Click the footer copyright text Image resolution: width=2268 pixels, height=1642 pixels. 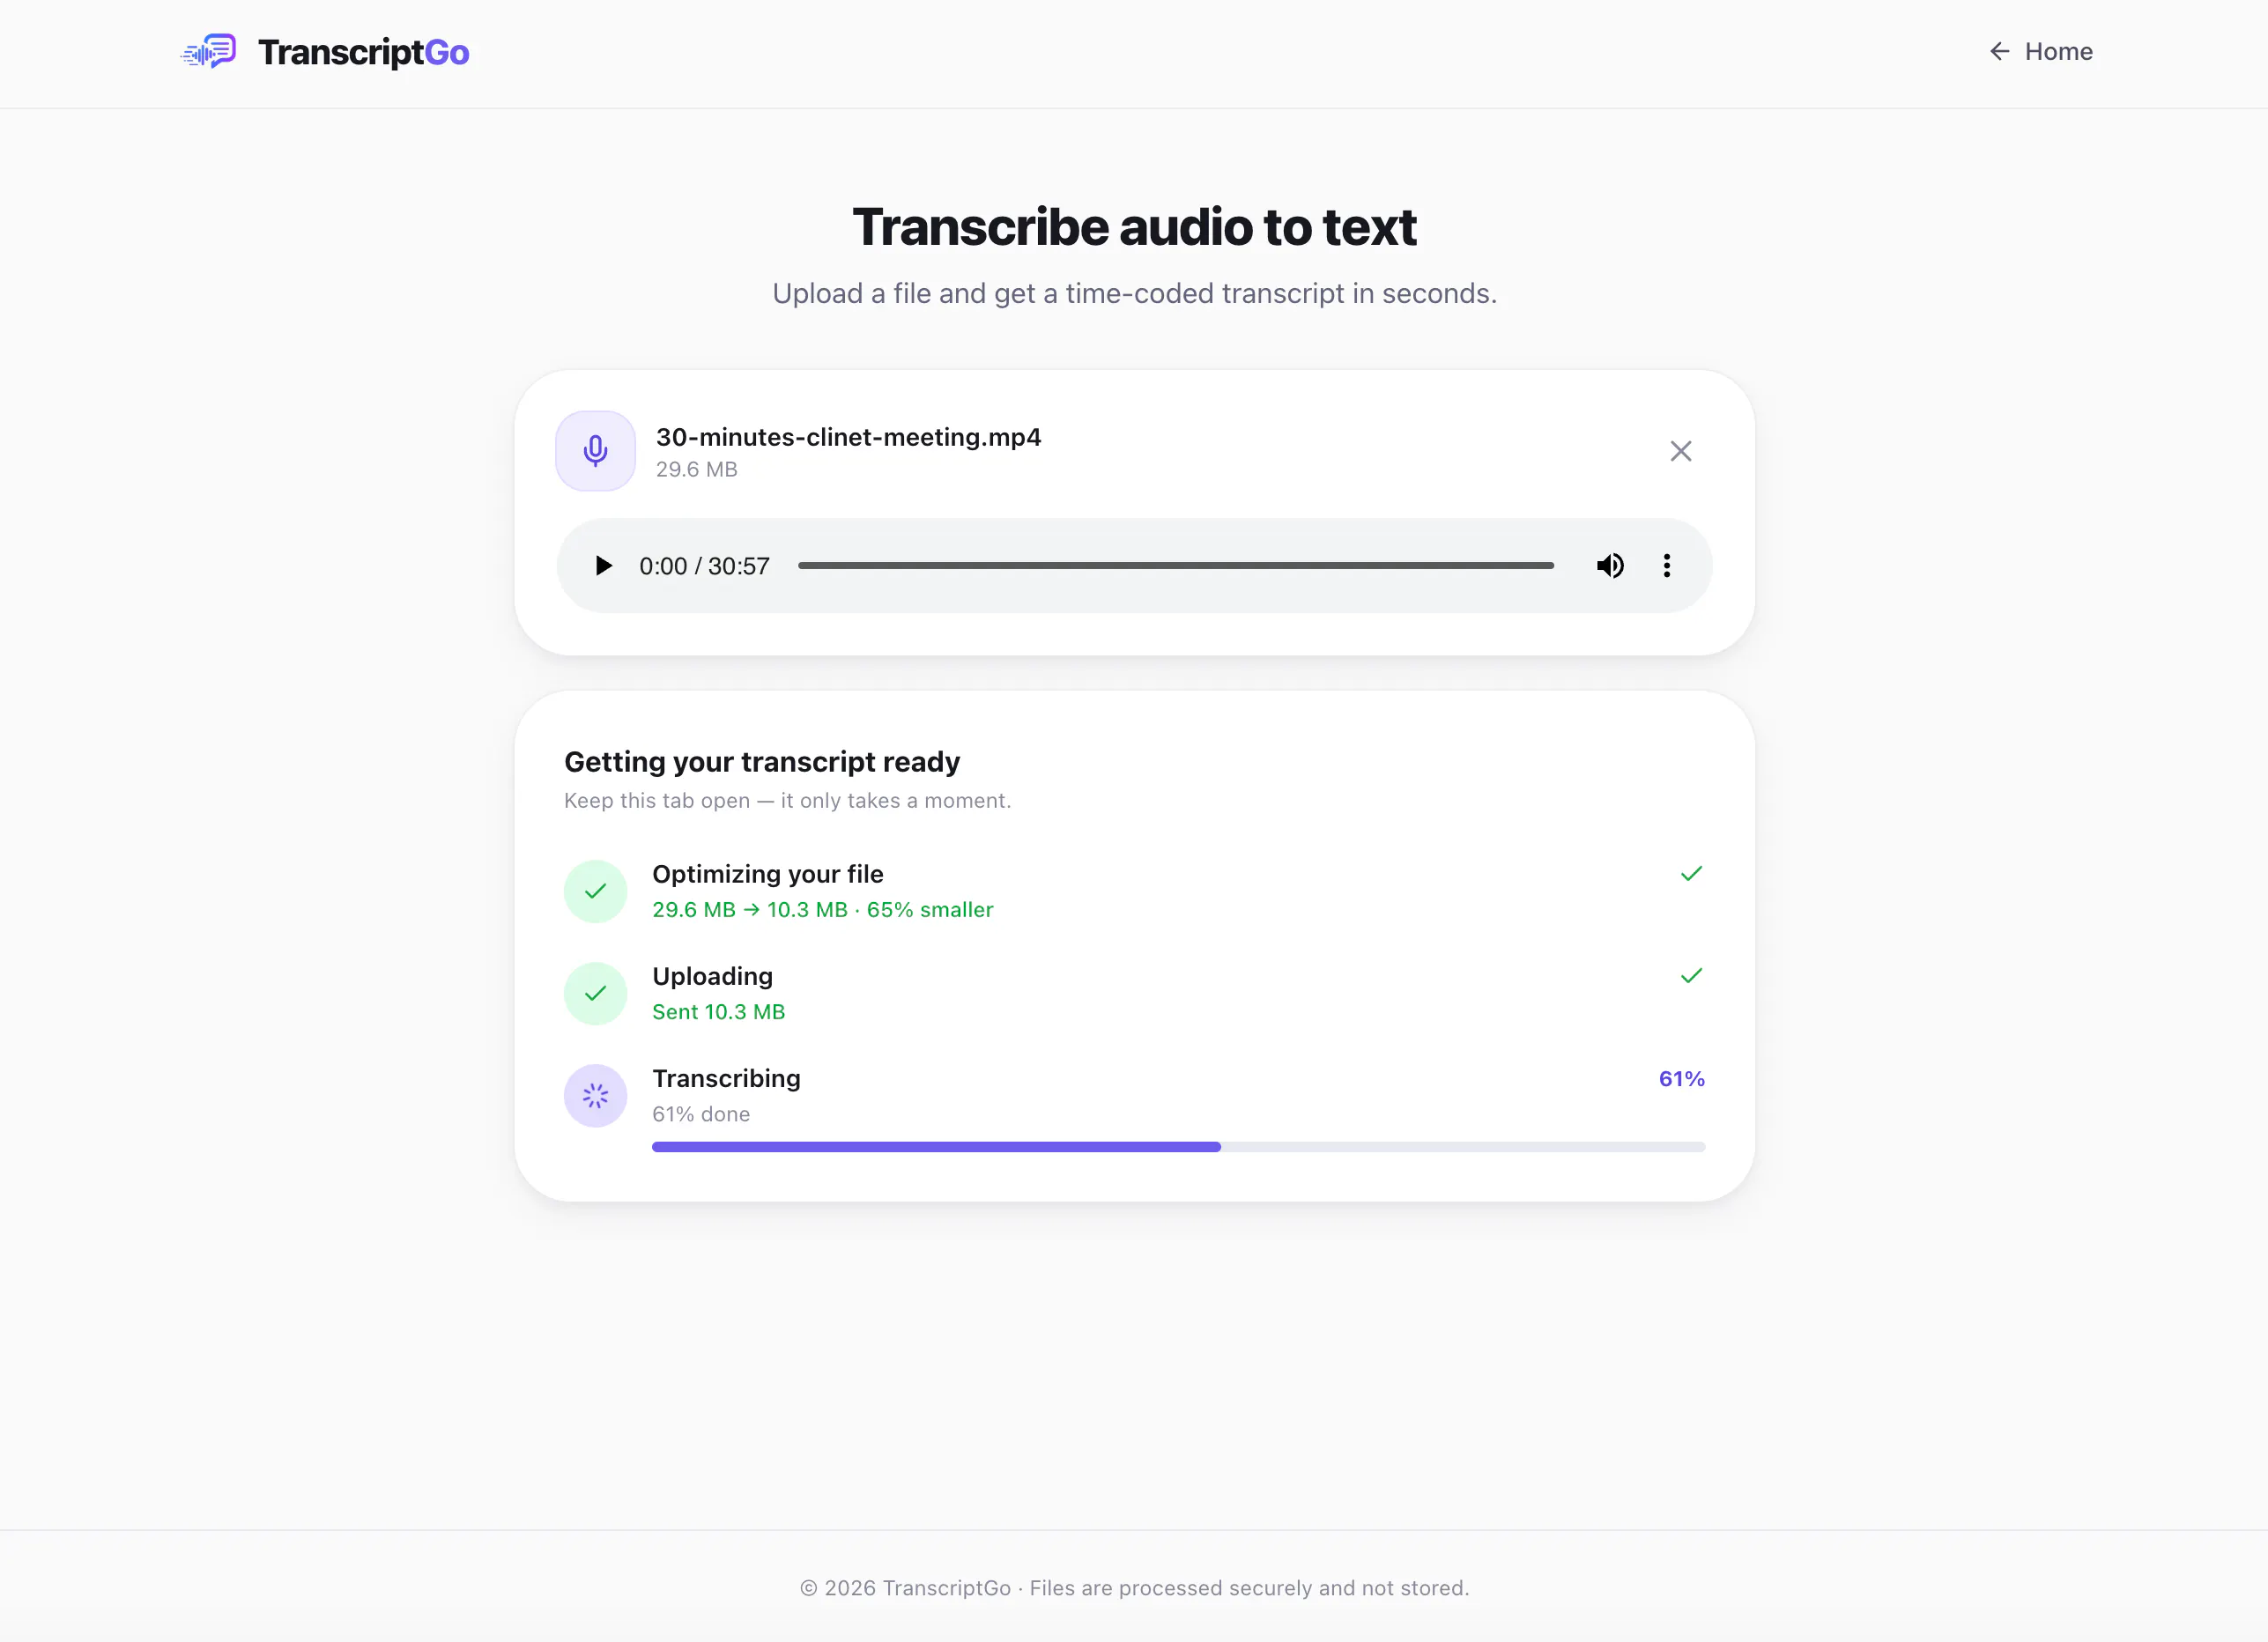pos(1134,1588)
